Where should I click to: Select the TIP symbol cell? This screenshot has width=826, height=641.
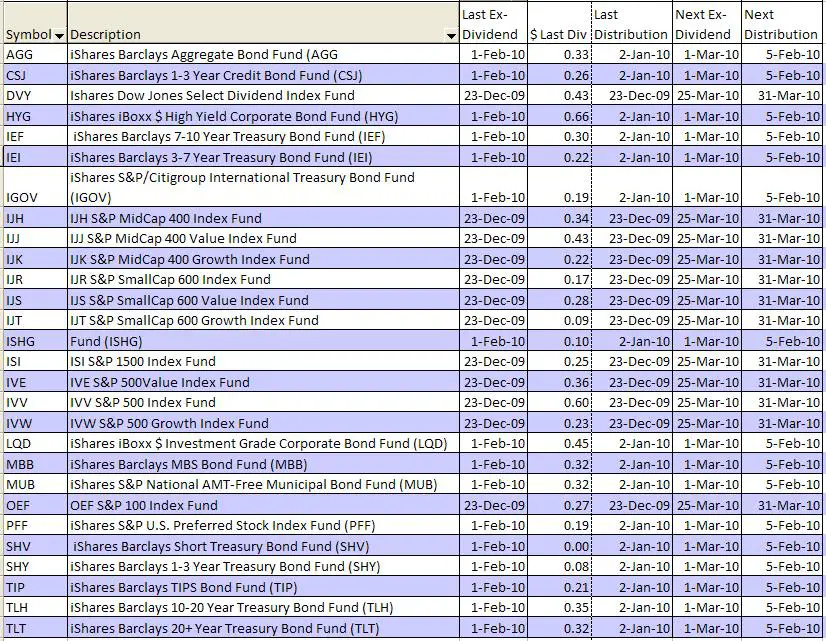pyautogui.click(x=35, y=587)
